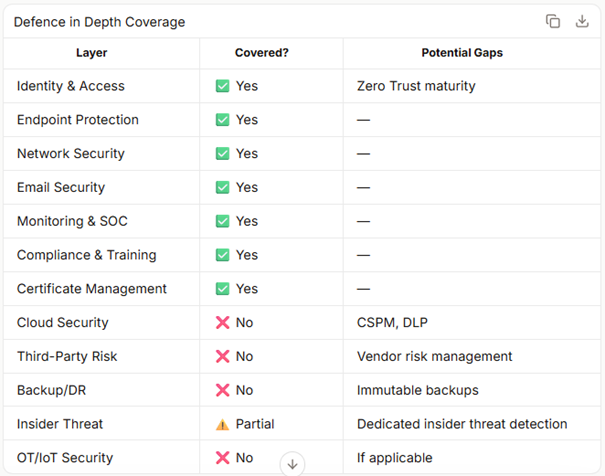Click the Dedicated insider threat detection text
Screen dimensions: 605x476
pyautogui.click(x=462, y=424)
